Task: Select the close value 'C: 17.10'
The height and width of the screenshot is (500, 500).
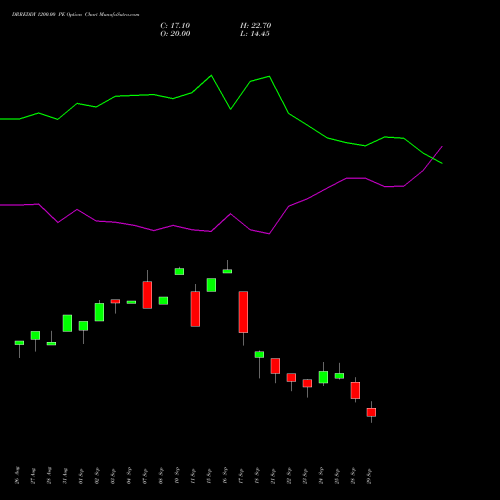Action: click(x=175, y=26)
